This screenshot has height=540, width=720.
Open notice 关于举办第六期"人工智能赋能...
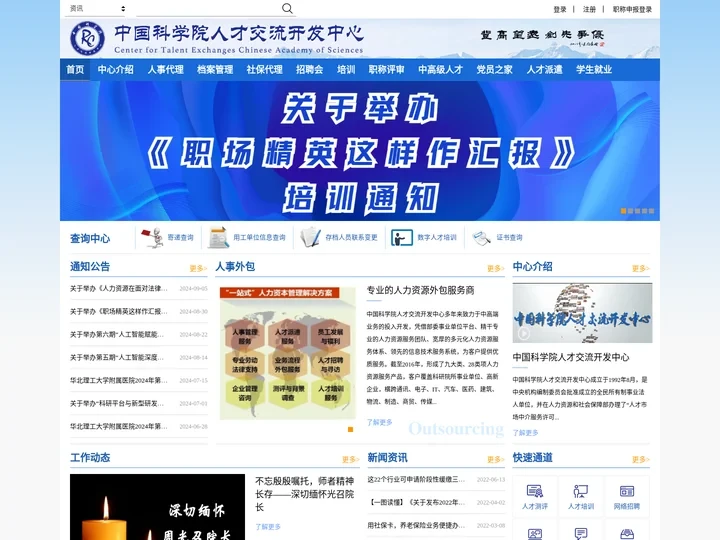tap(117, 334)
